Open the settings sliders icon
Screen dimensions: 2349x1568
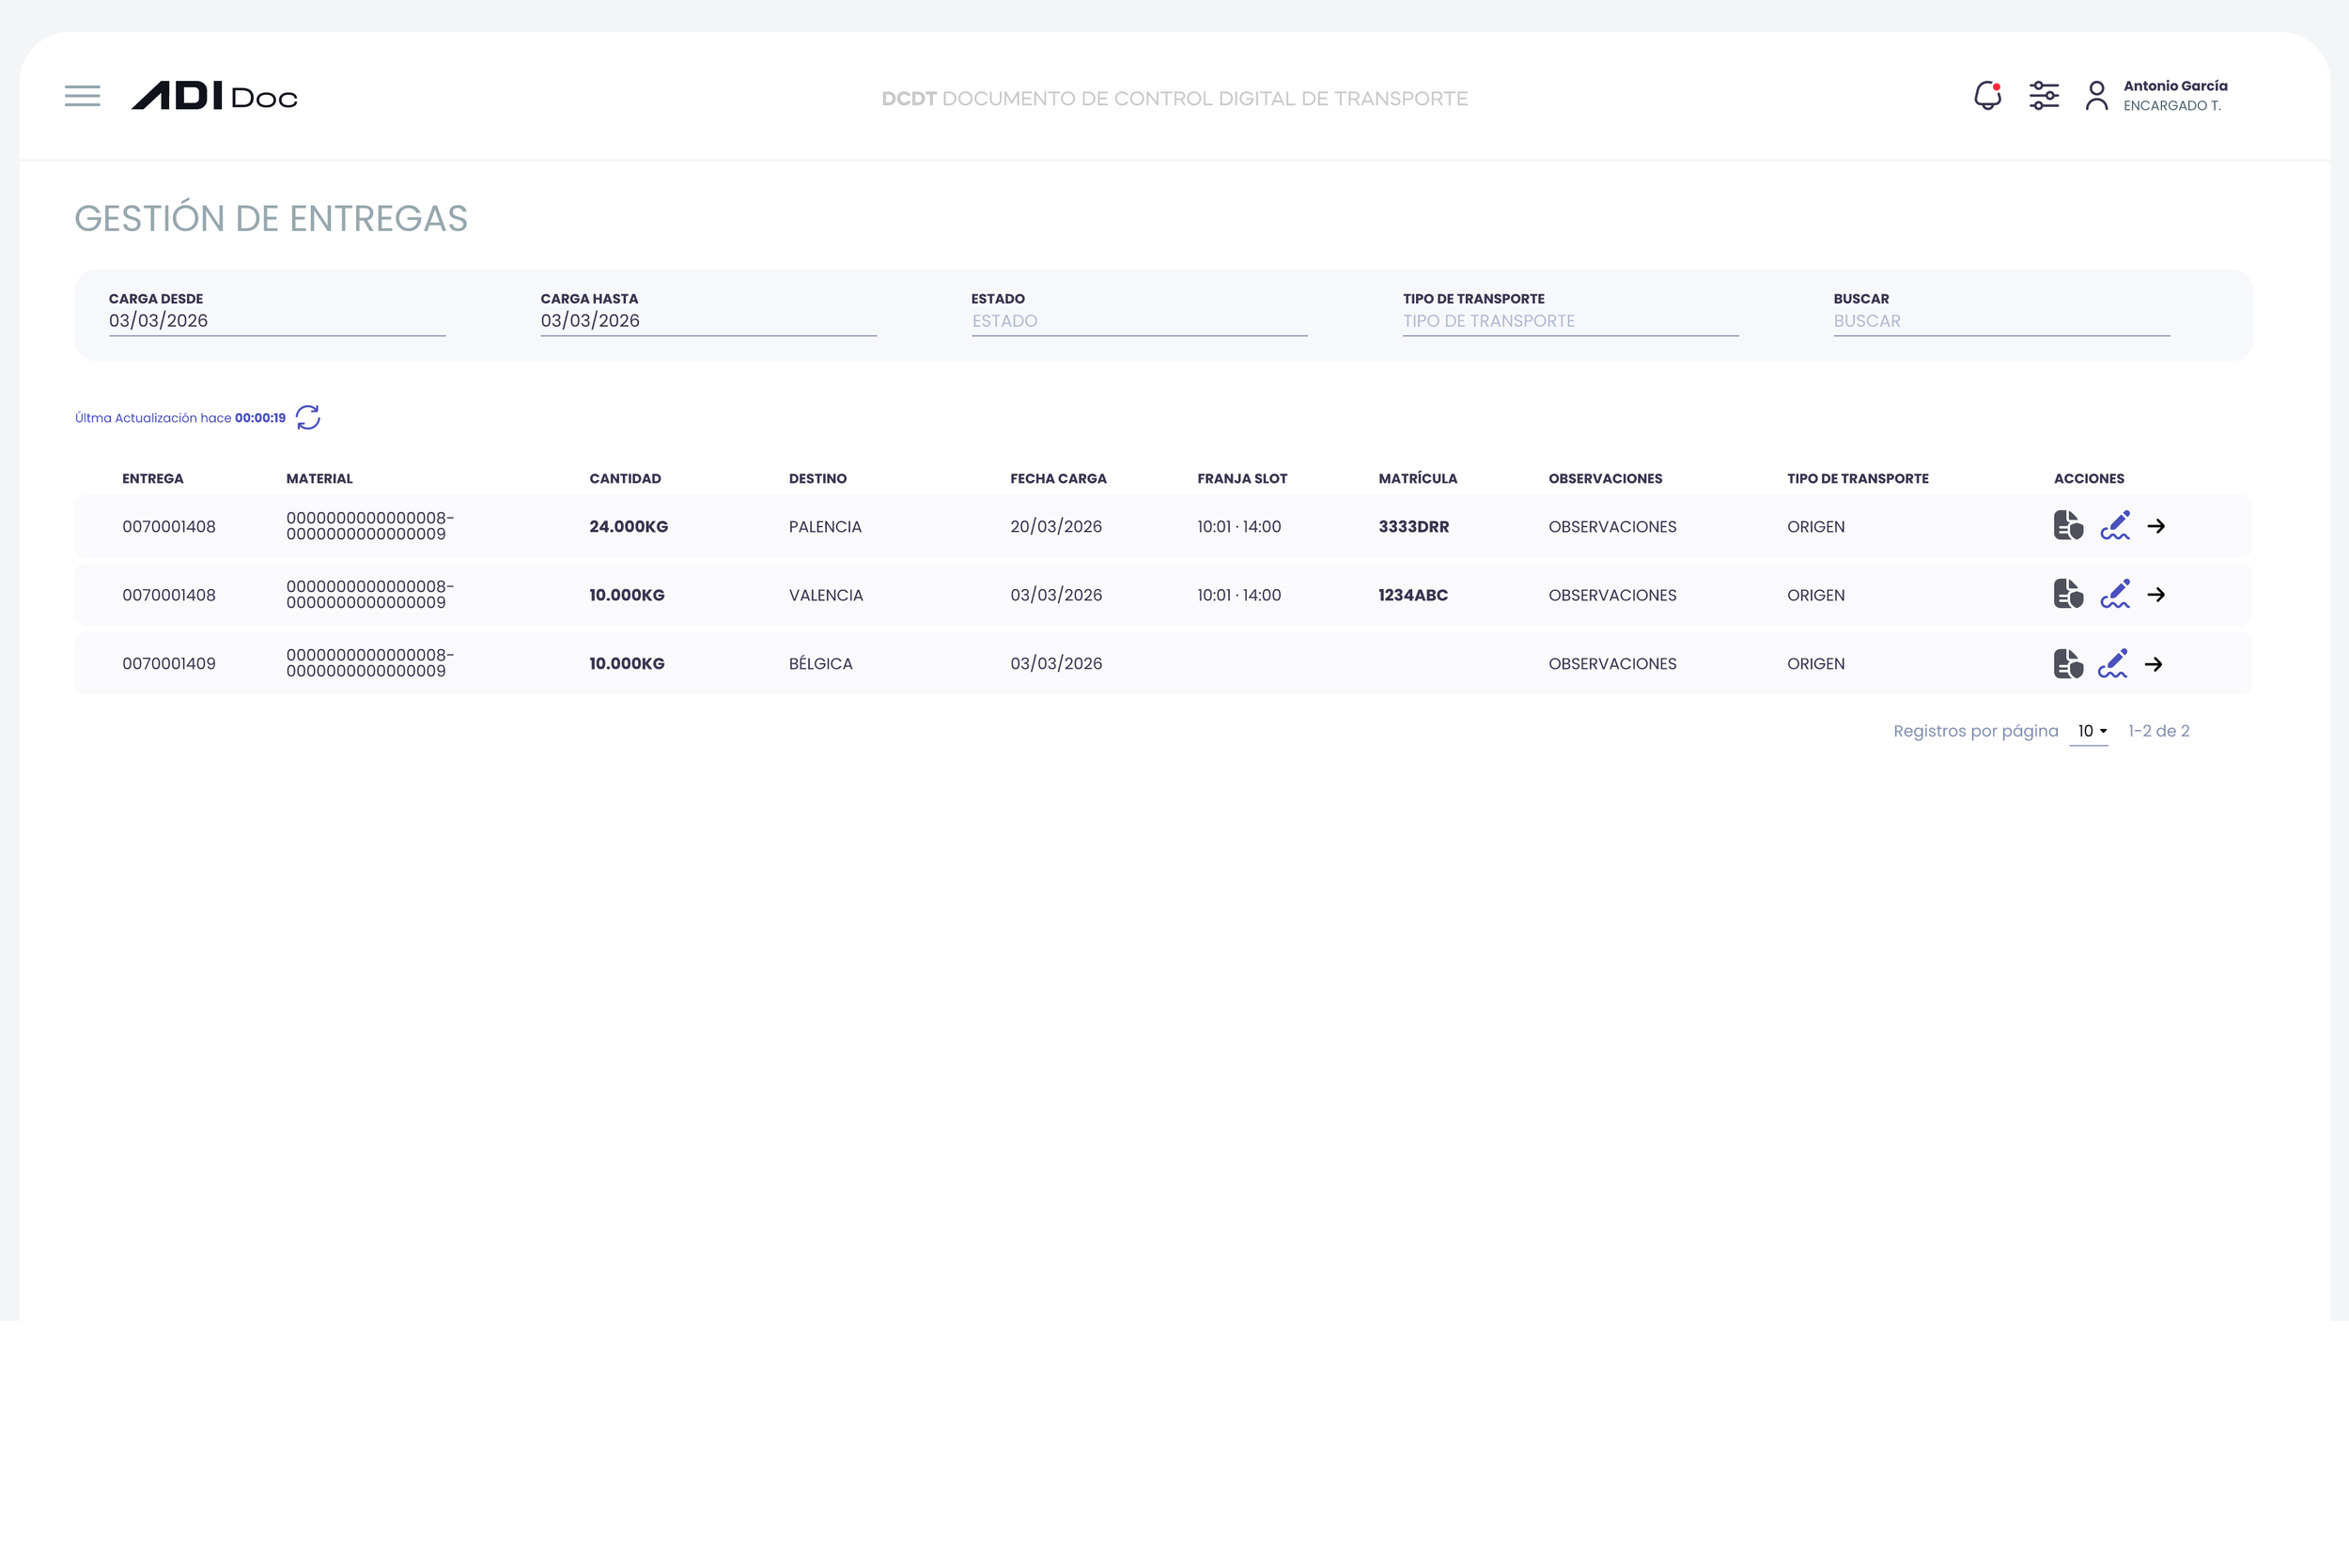2043,96
